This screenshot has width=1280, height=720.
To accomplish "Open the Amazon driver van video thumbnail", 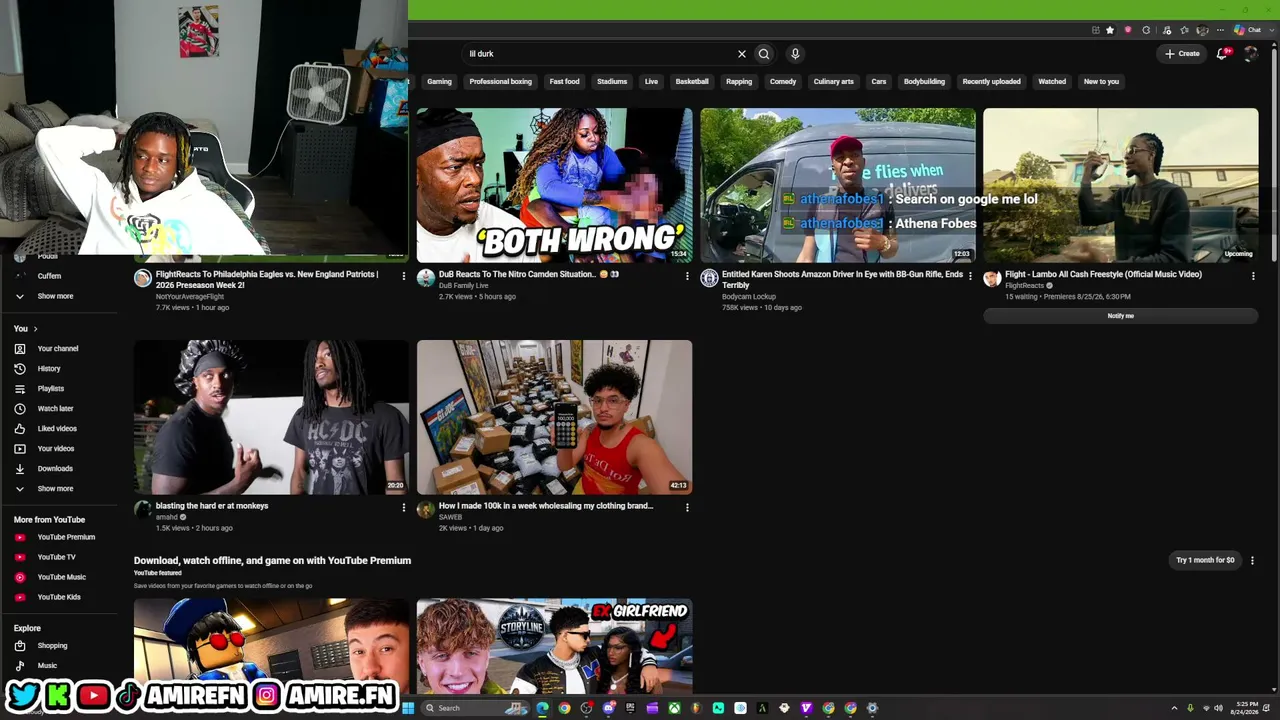I will tap(838, 185).
